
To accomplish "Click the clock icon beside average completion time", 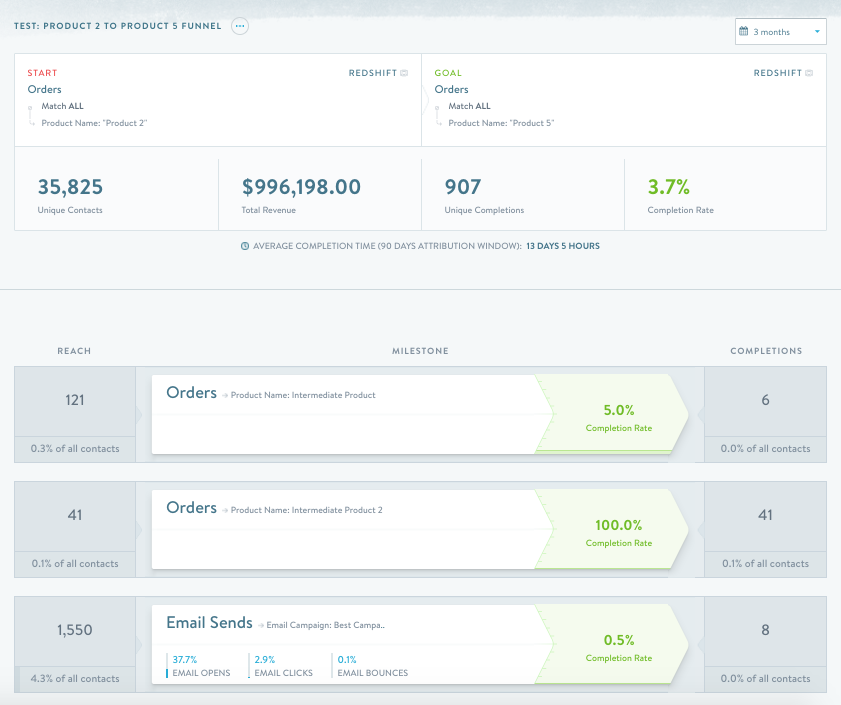I will pyautogui.click(x=245, y=246).
